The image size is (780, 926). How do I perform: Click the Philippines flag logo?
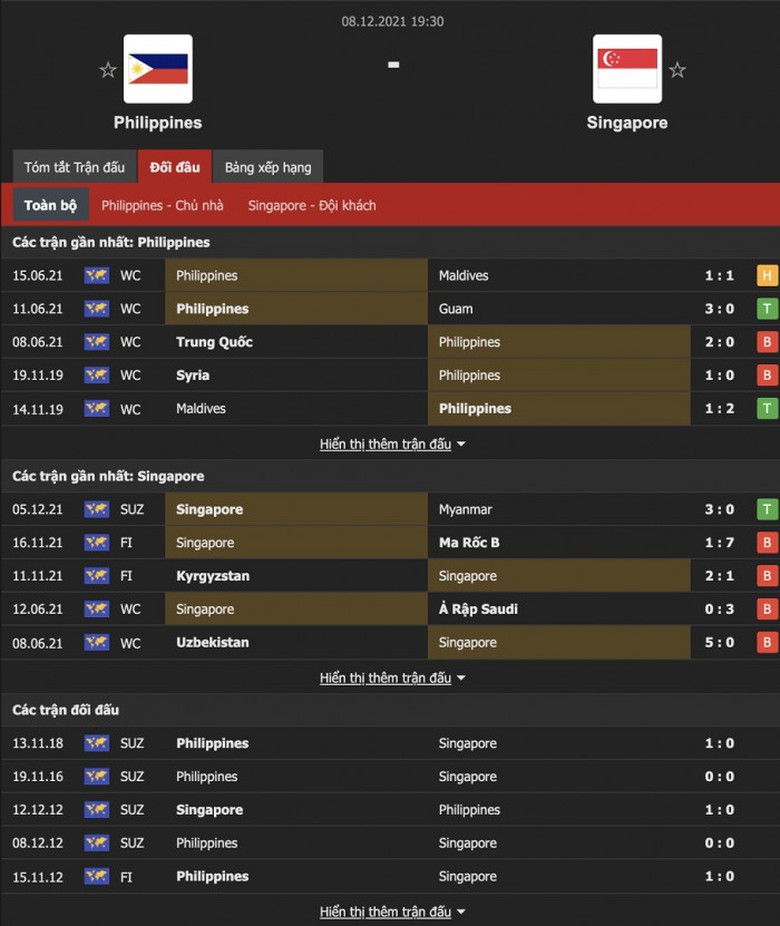pyautogui.click(x=158, y=69)
